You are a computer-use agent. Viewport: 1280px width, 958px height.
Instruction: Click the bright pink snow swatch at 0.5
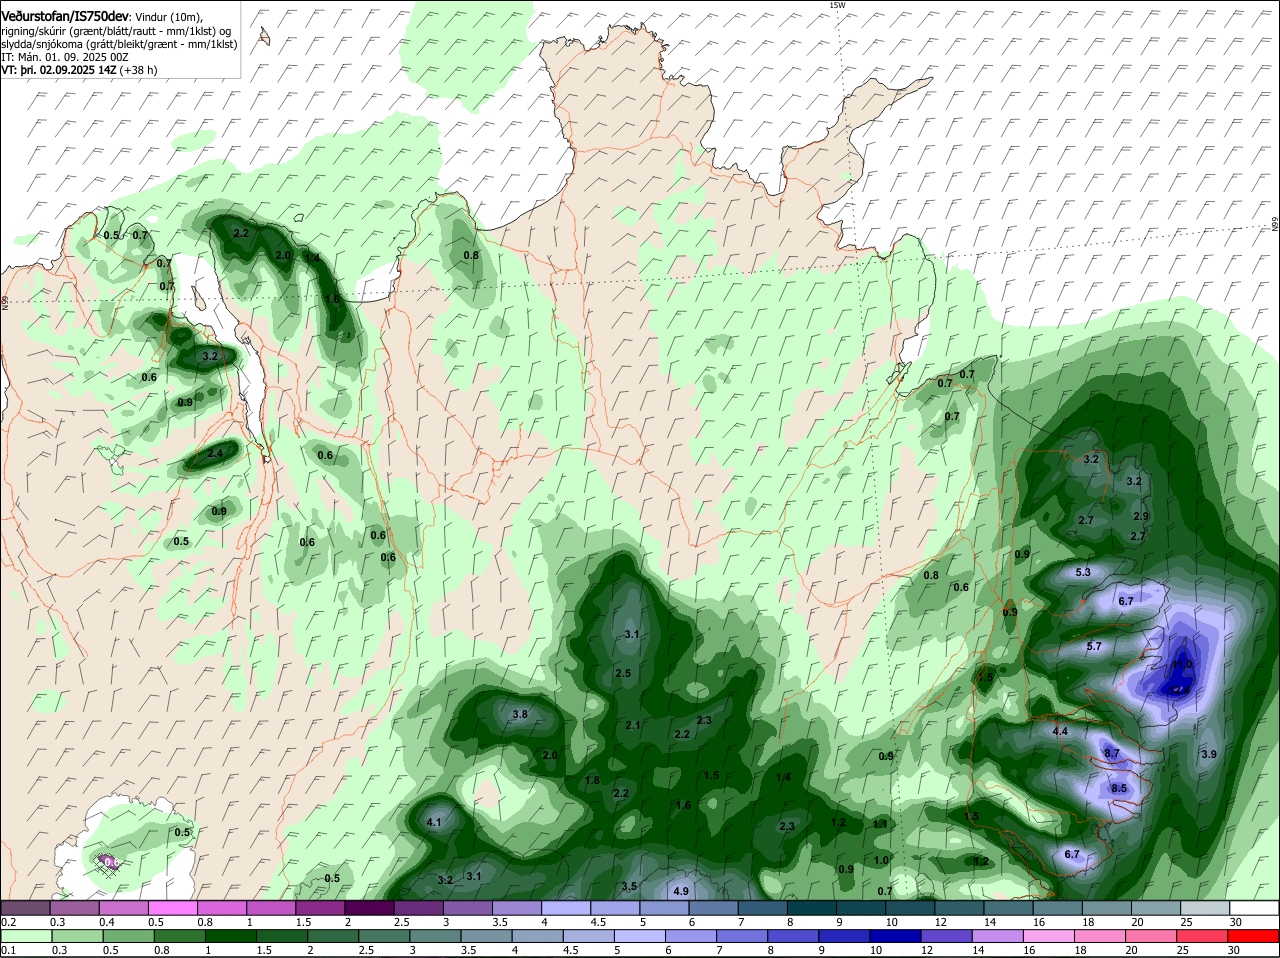173,907
